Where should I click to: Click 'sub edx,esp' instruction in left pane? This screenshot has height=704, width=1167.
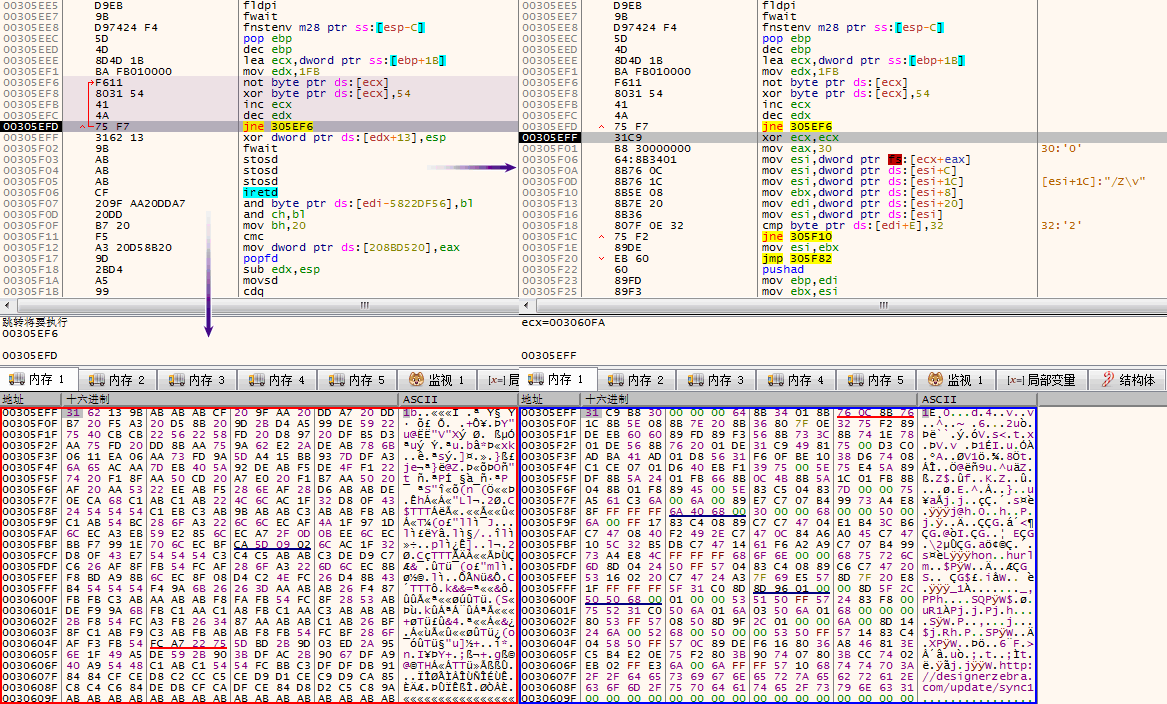point(281,269)
